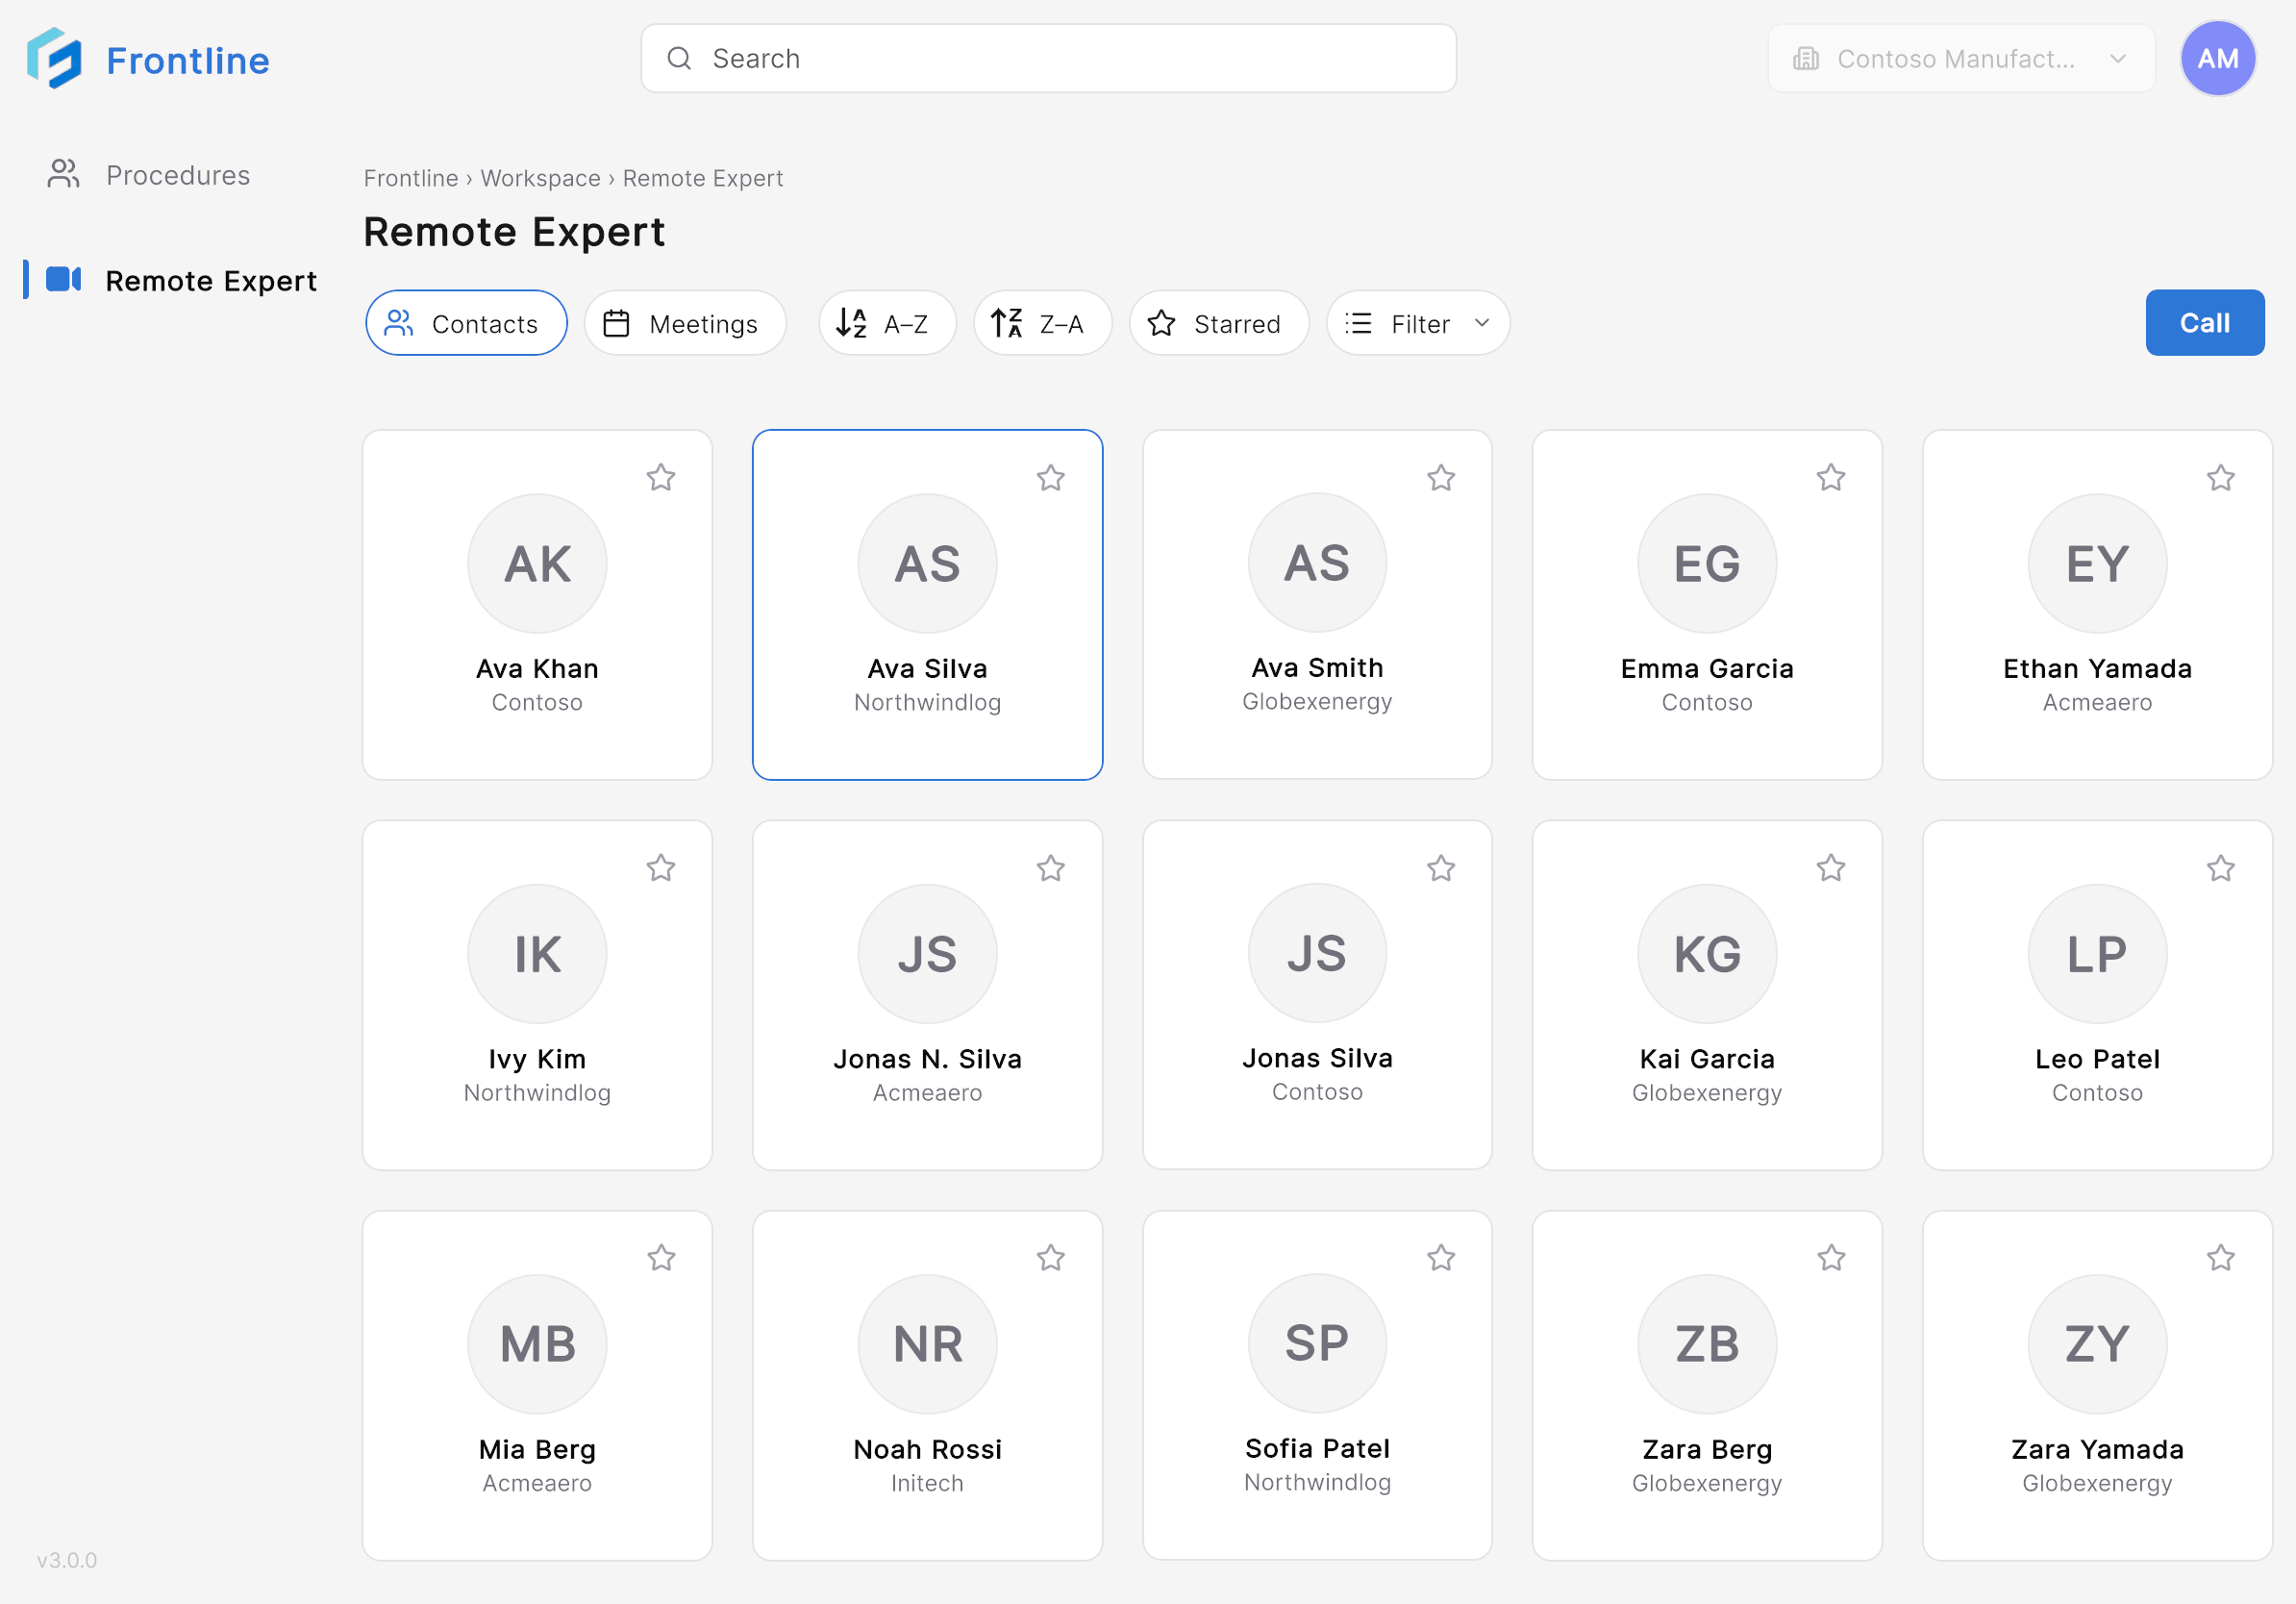Focus the Search input field
Screen dimensions: 2296x1604
[1048, 58]
